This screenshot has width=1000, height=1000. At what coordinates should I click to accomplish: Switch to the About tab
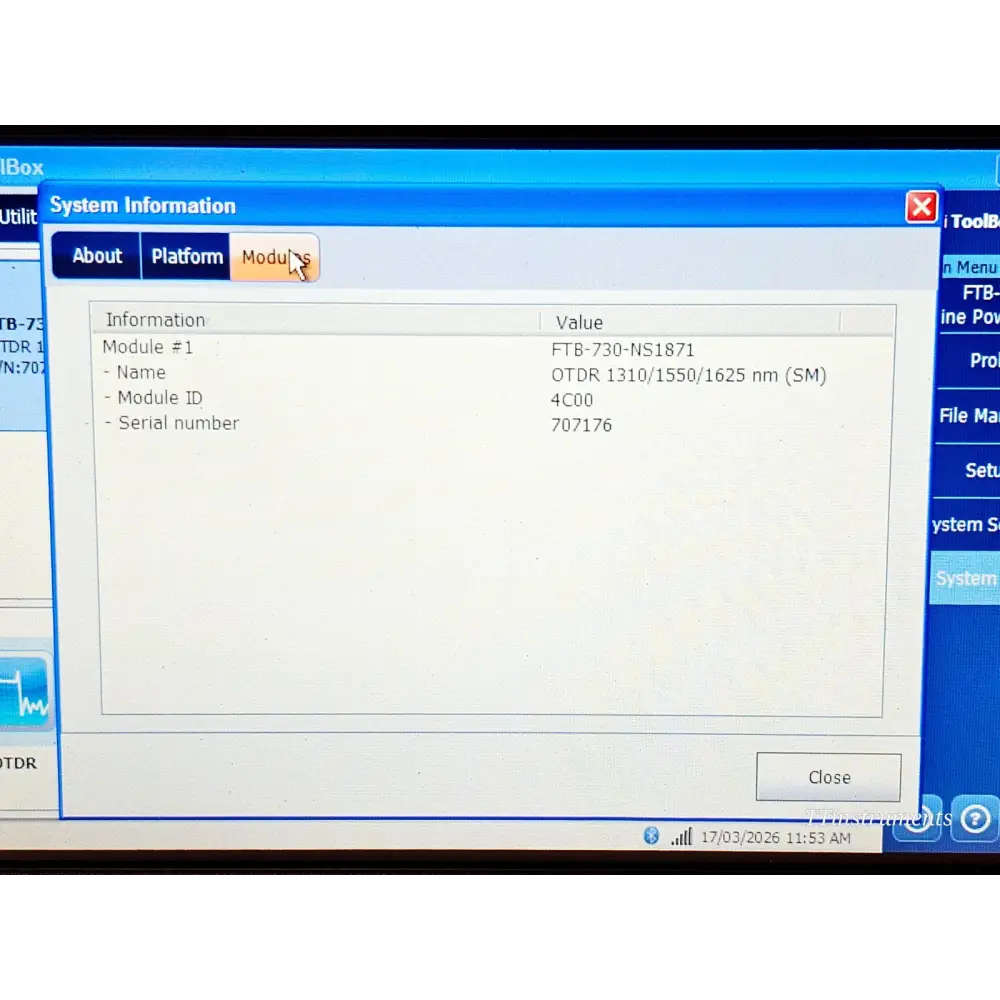[x=96, y=256]
